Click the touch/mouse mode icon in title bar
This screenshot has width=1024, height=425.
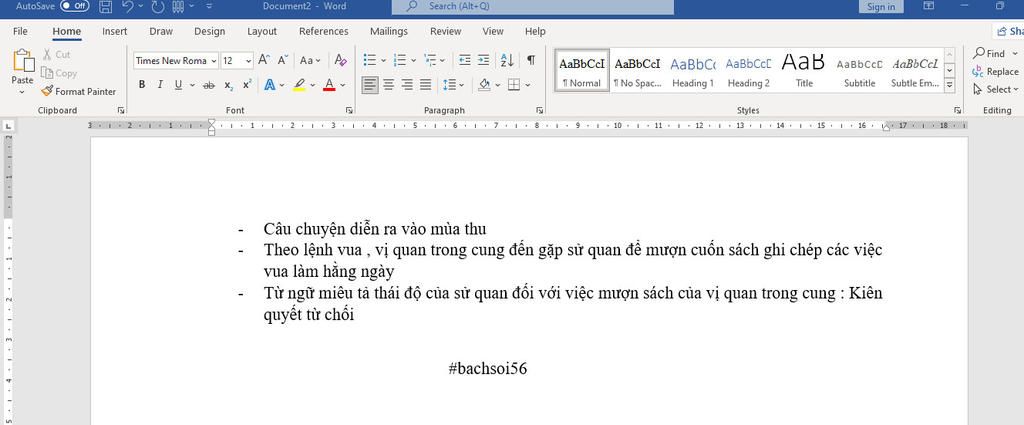click(x=179, y=7)
